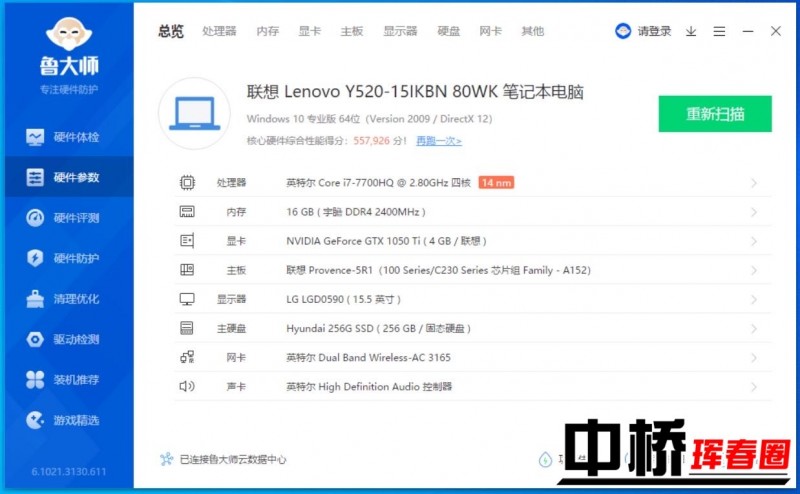
Task: Click the 声卡 speaker icon
Action: pyautogui.click(x=187, y=386)
